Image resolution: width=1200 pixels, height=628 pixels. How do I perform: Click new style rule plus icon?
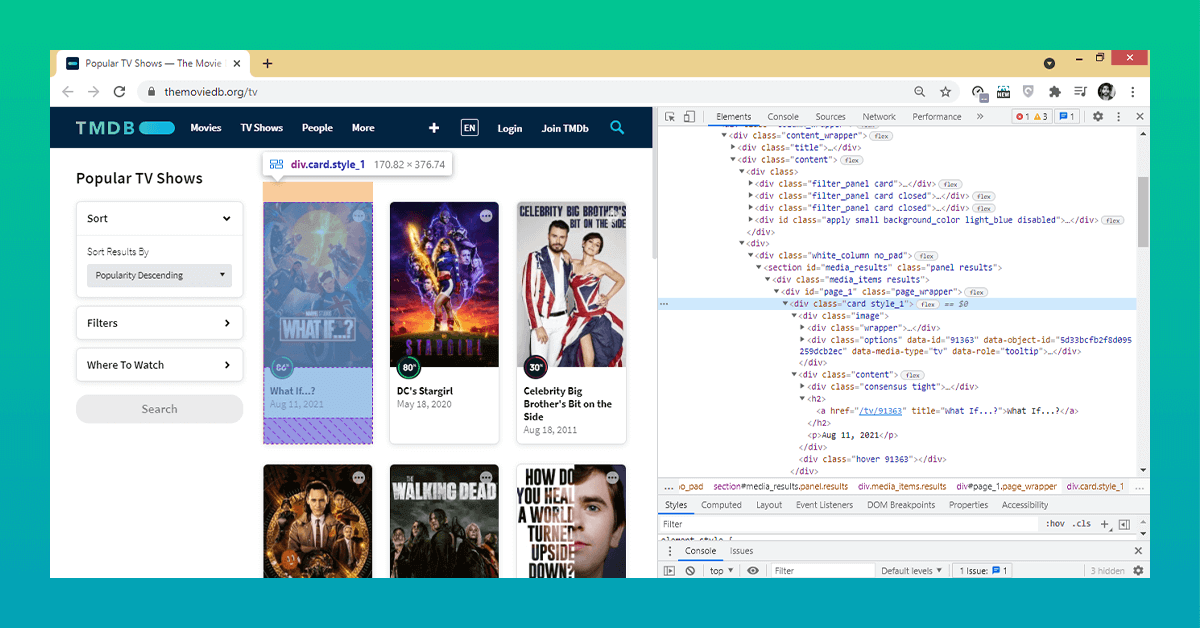coord(1104,524)
